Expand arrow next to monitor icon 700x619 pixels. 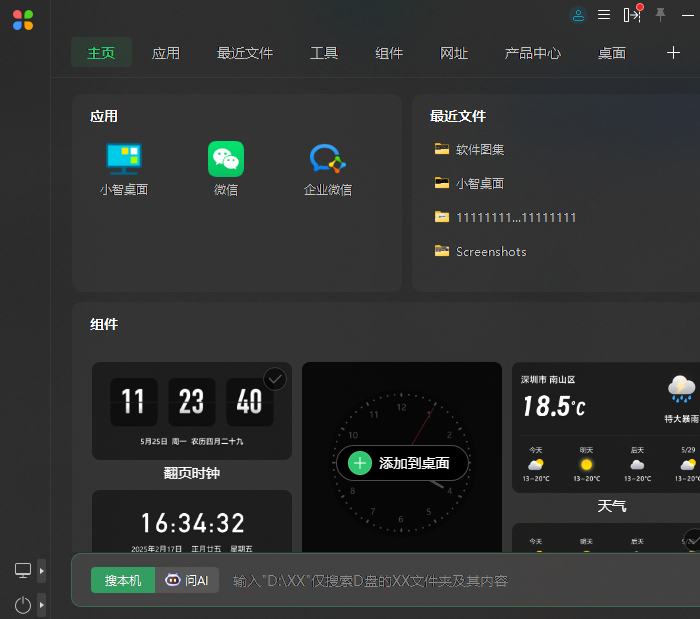click(x=42, y=571)
